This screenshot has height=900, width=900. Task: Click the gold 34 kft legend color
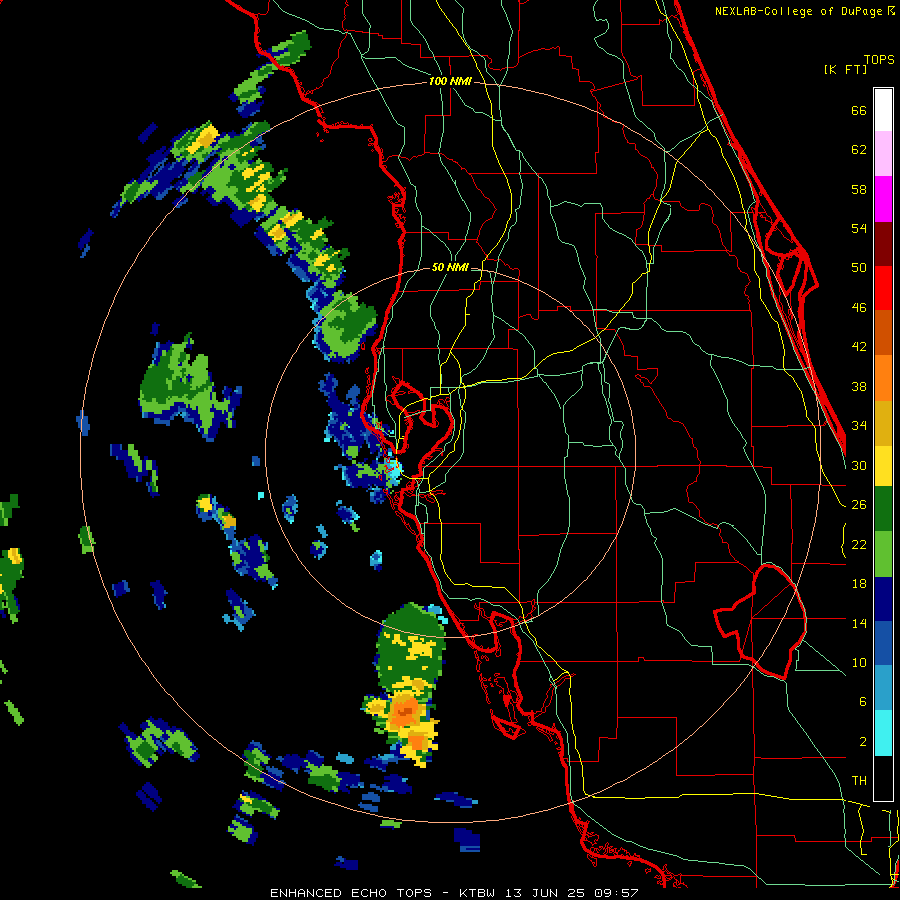883,423
